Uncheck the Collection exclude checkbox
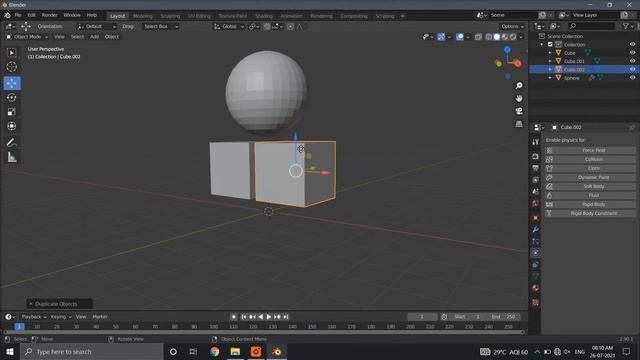Viewport: 640px width, 360px height. pyautogui.click(x=550, y=44)
